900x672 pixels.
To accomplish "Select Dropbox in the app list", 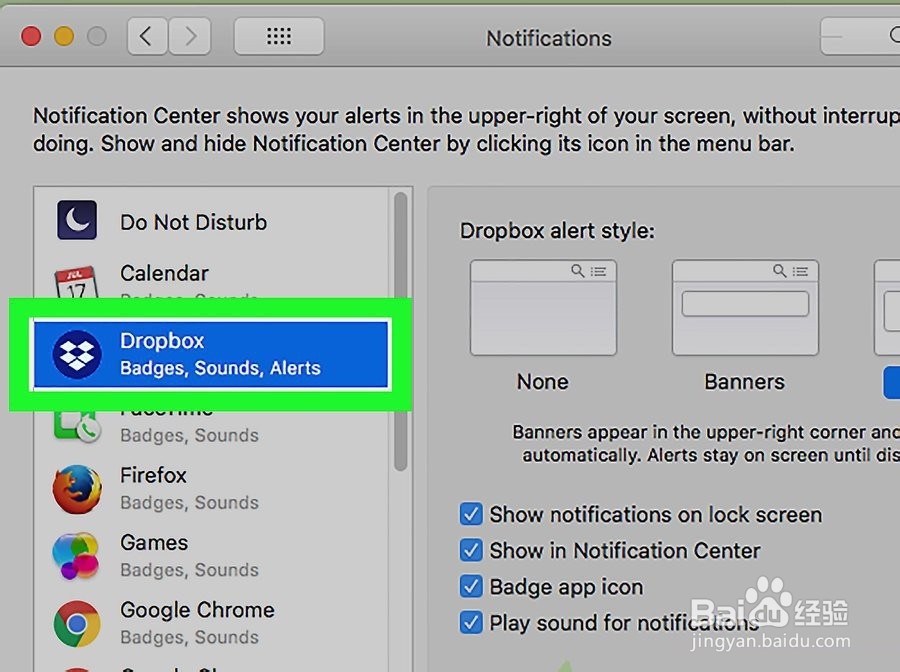I will pos(211,354).
